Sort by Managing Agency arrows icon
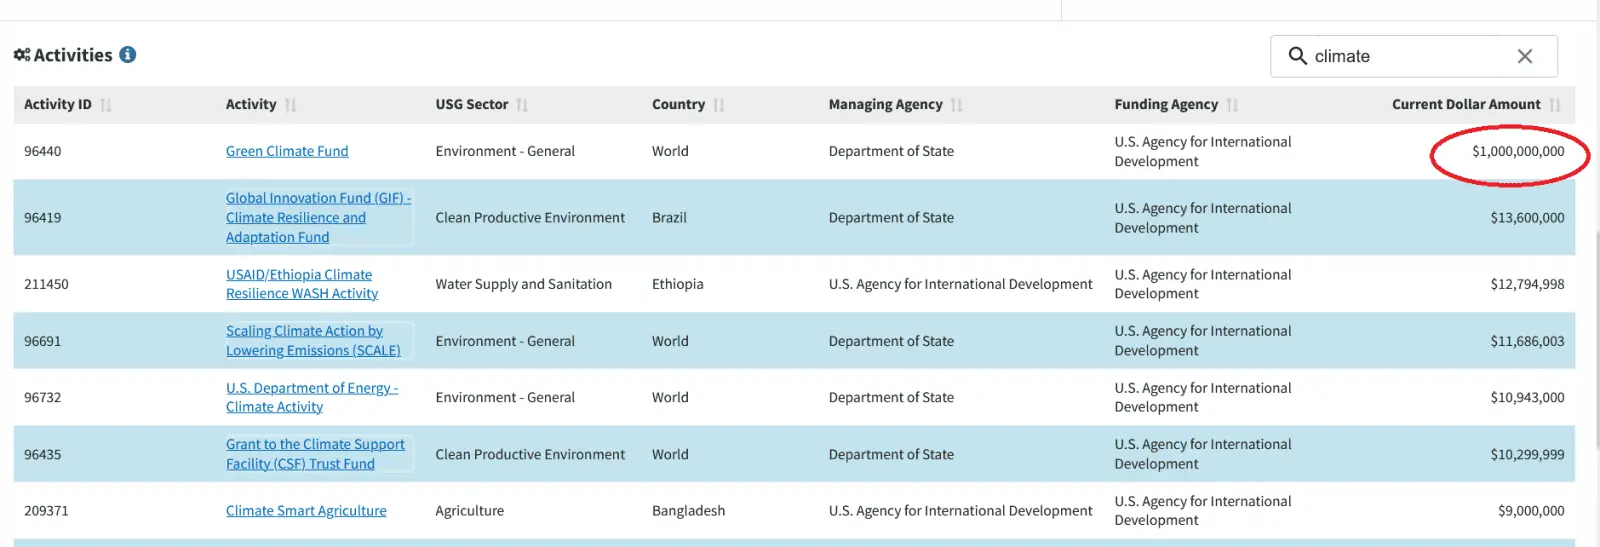This screenshot has height=547, width=1600. [x=957, y=105]
